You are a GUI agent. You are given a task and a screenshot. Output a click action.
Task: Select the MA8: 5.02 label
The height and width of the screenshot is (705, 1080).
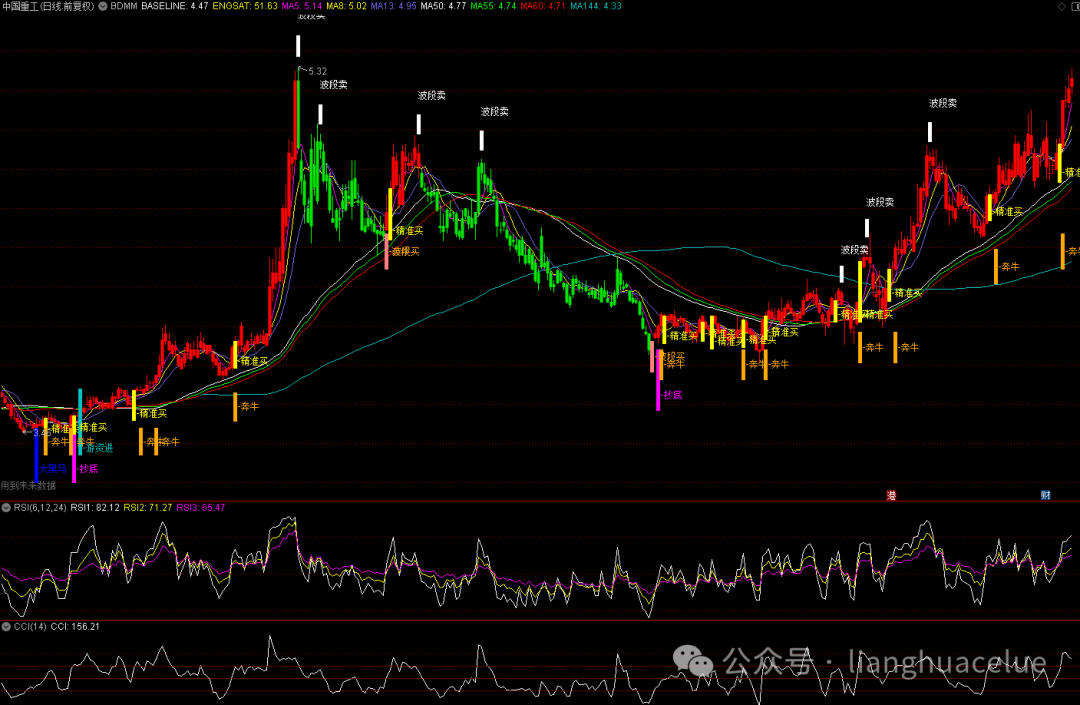(346, 6)
